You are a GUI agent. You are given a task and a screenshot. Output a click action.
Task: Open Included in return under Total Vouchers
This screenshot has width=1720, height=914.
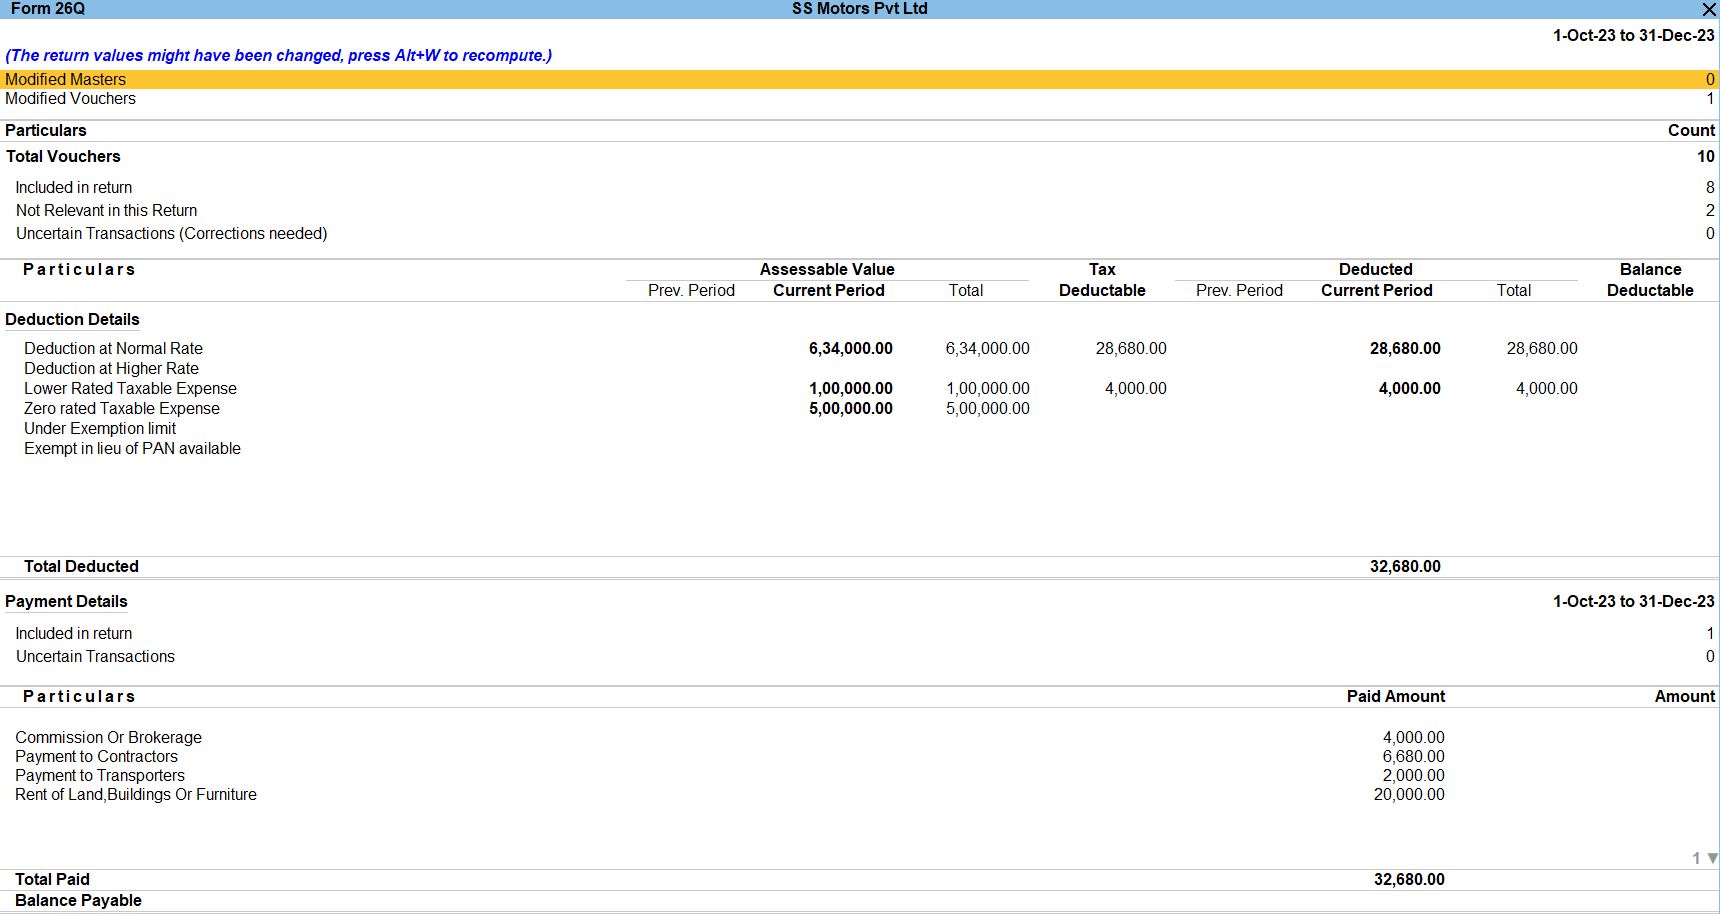click(74, 187)
